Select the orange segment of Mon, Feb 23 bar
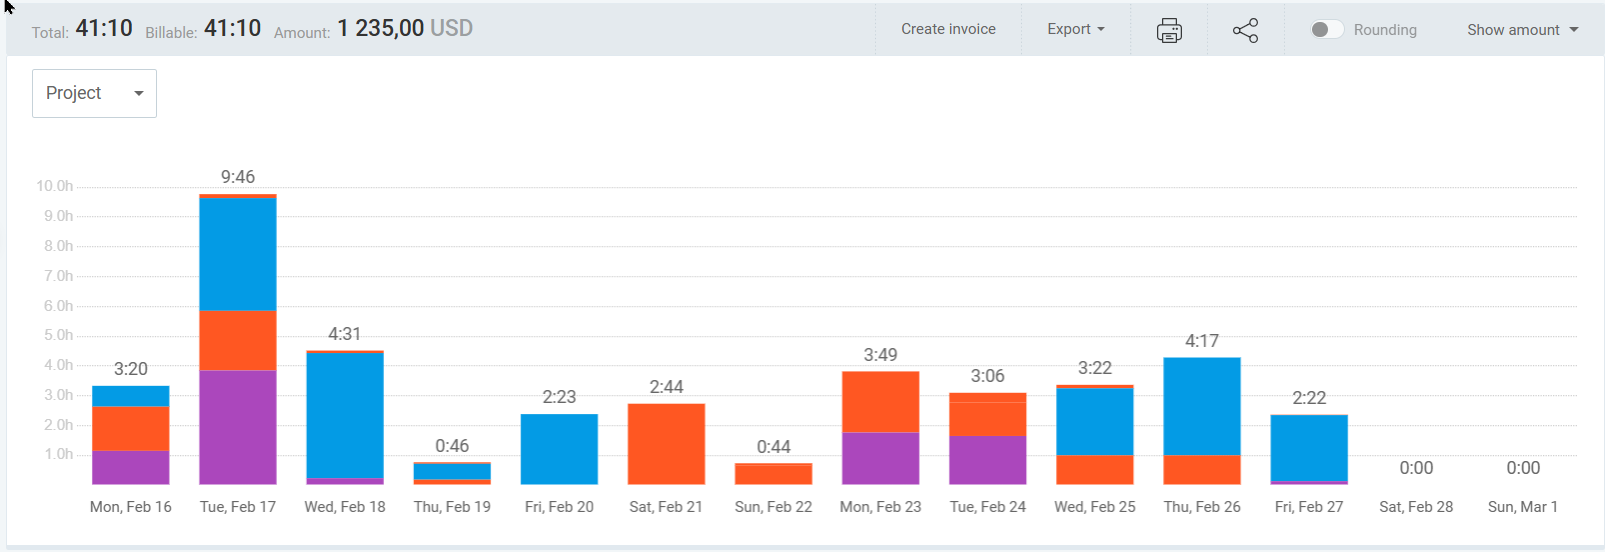The image size is (1605, 552). click(880, 402)
